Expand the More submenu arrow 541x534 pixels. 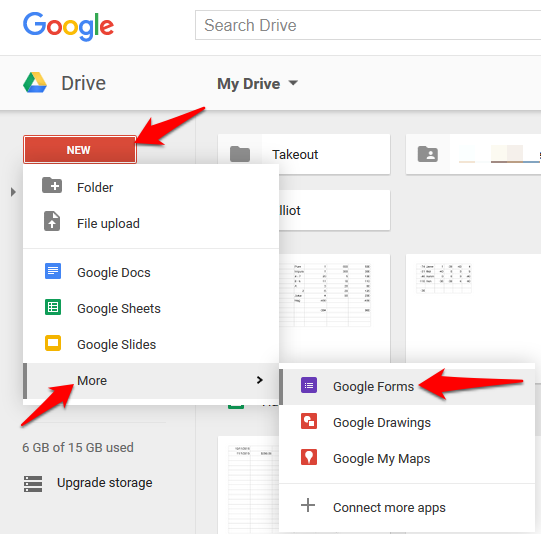[x=260, y=380]
